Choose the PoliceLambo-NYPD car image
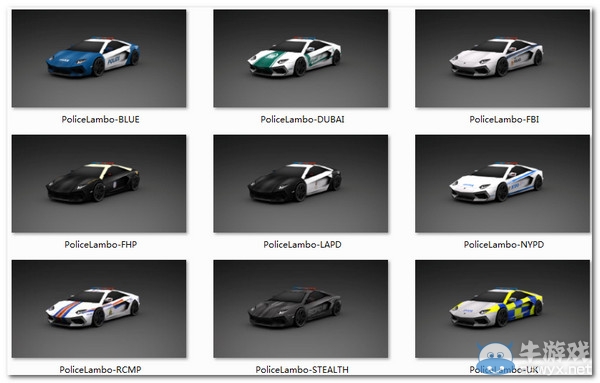Screen dimensions: 600x383 tap(502, 184)
